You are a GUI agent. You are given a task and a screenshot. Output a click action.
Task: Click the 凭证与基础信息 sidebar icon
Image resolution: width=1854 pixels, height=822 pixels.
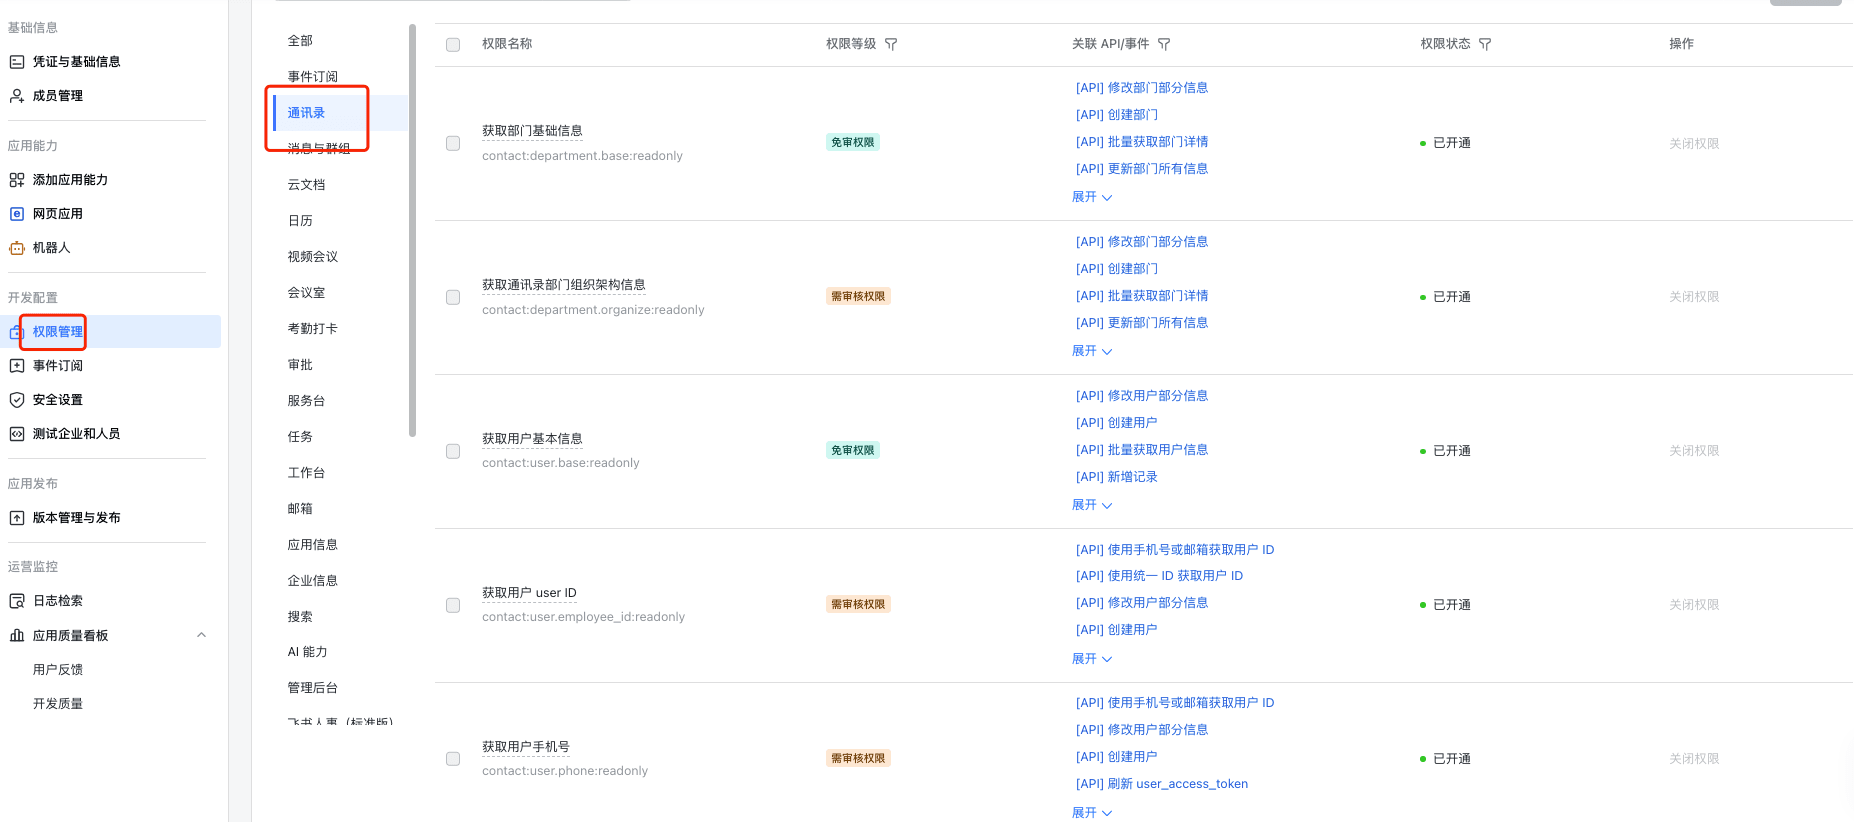coord(17,62)
